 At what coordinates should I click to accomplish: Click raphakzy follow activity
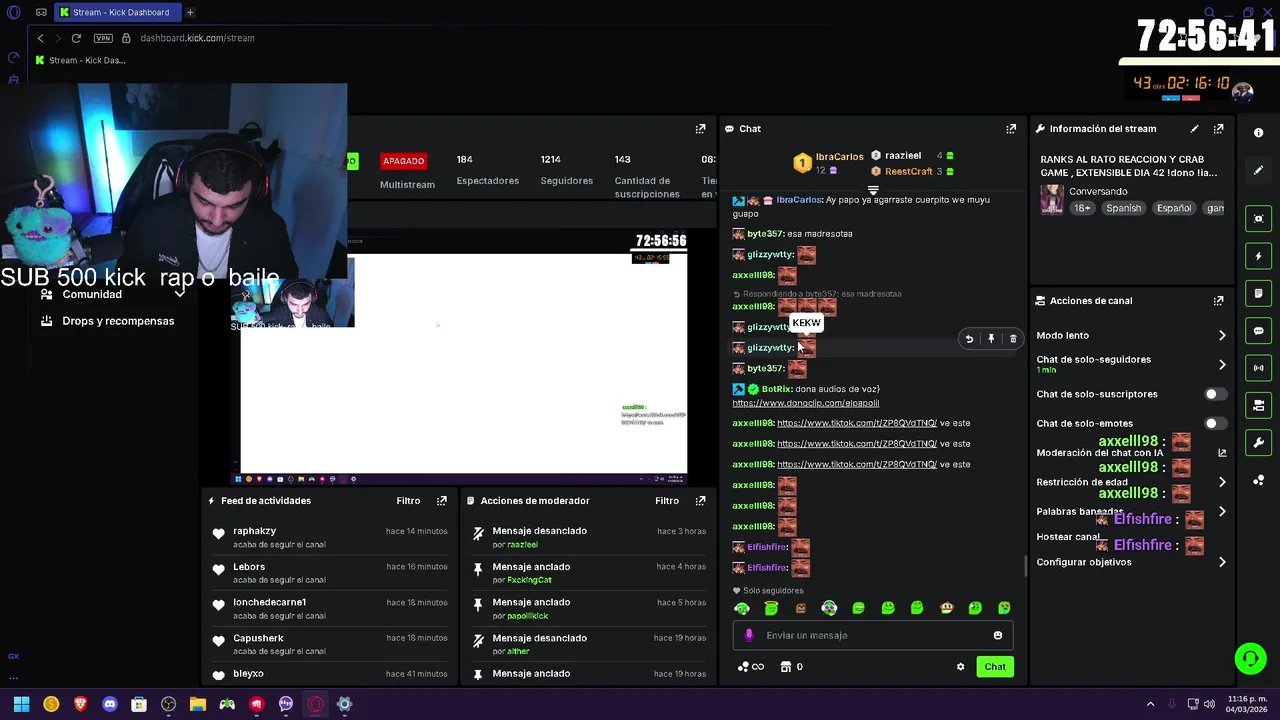[328, 537]
